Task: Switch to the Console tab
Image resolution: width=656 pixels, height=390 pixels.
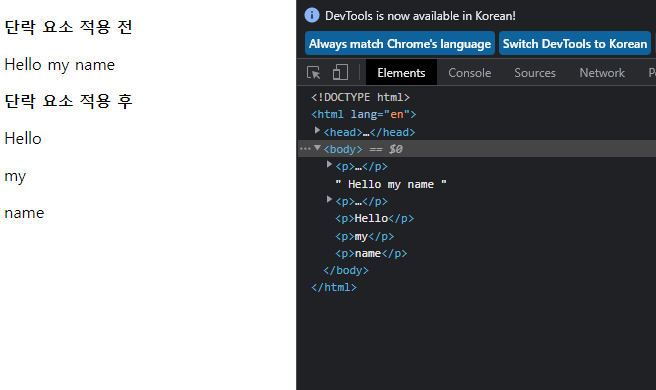Action: (x=469, y=73)
